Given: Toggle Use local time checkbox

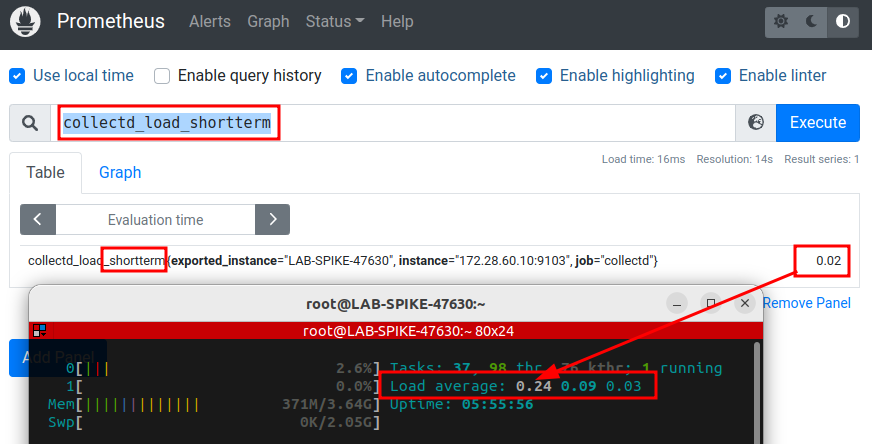Looking at the screenshot, I should 17,76.
